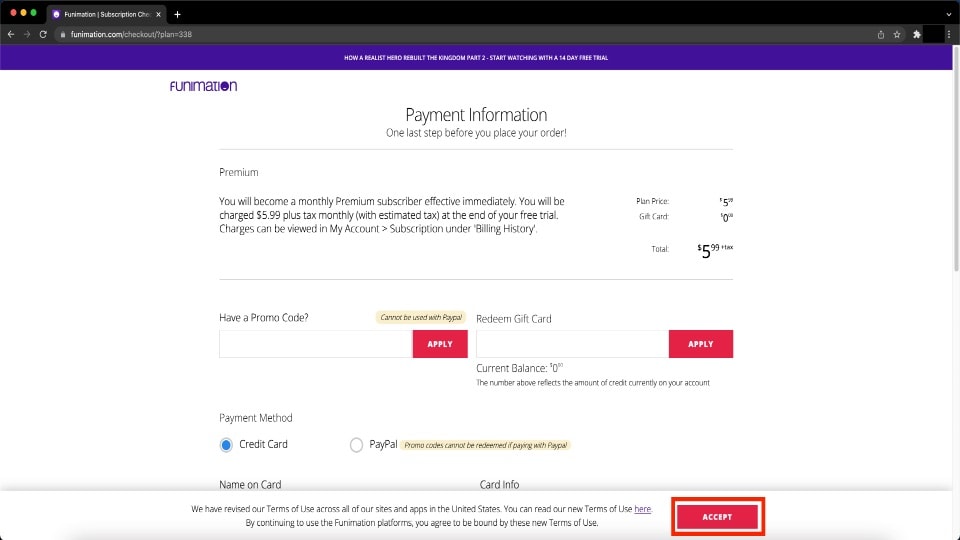Open the extensions puzzle icon
The image size is (960, 540).
coord(917,34)
